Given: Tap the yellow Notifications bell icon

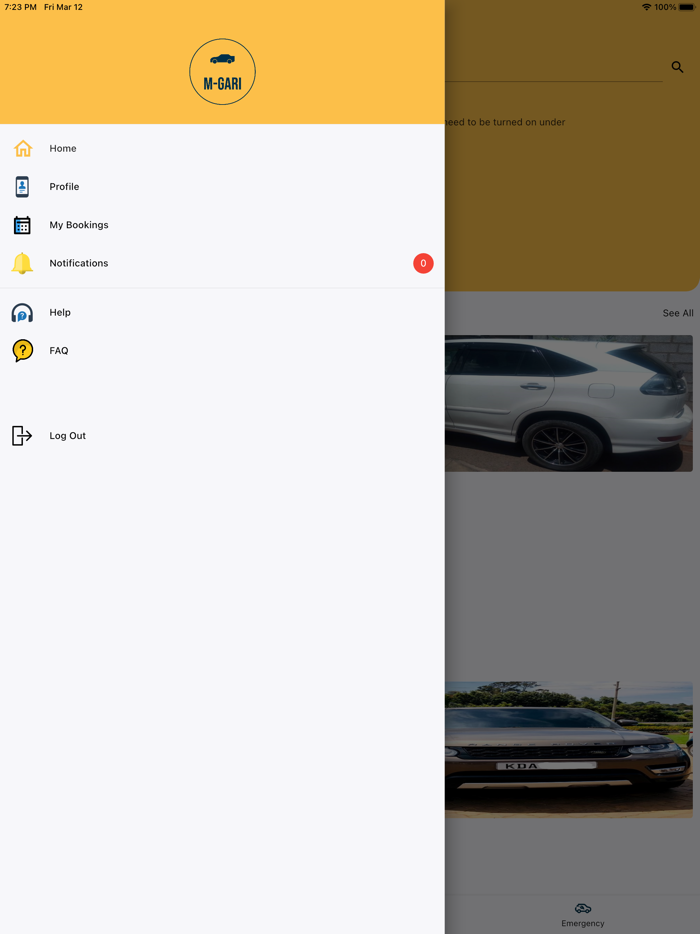Looking at the screenshot, I should [22, 263].
